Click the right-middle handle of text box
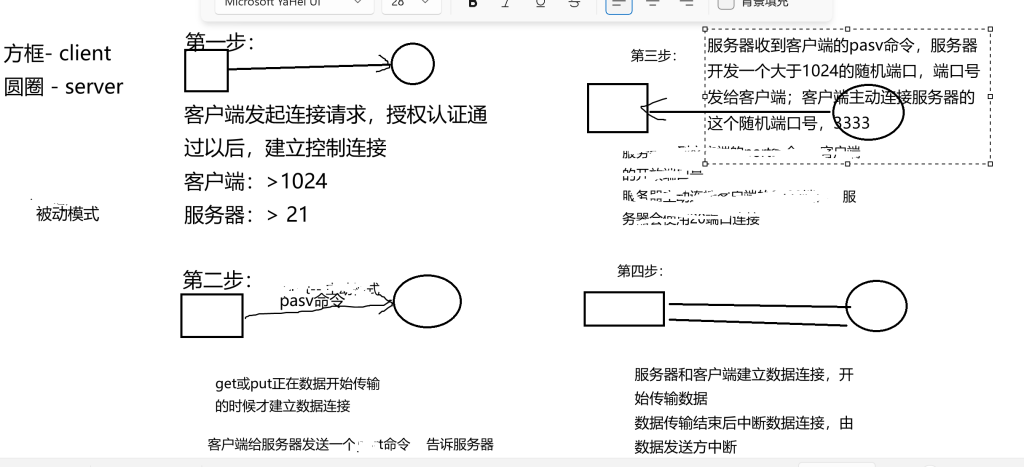Screen dimensions: 1024x467 point(991,98)
